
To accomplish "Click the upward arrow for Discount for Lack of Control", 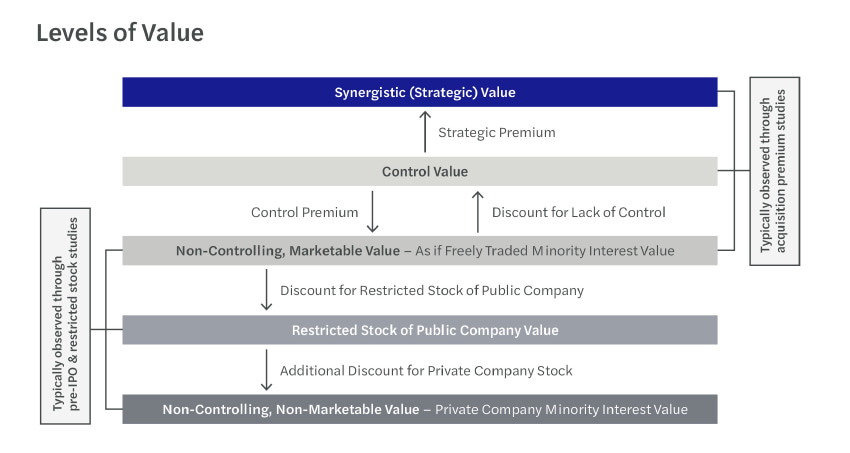I will [x=477, y=211].
